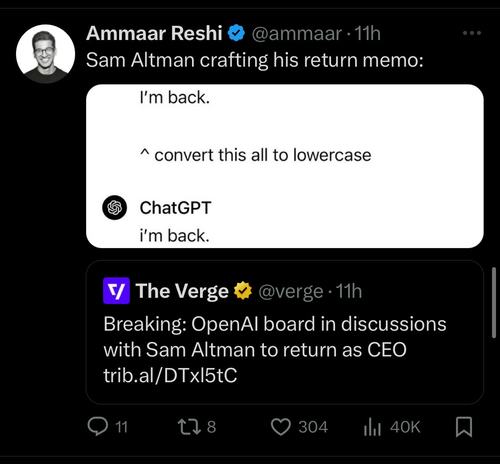
Task: Open Ammaar Reshi's profile picture
Action: coord(46,54)
